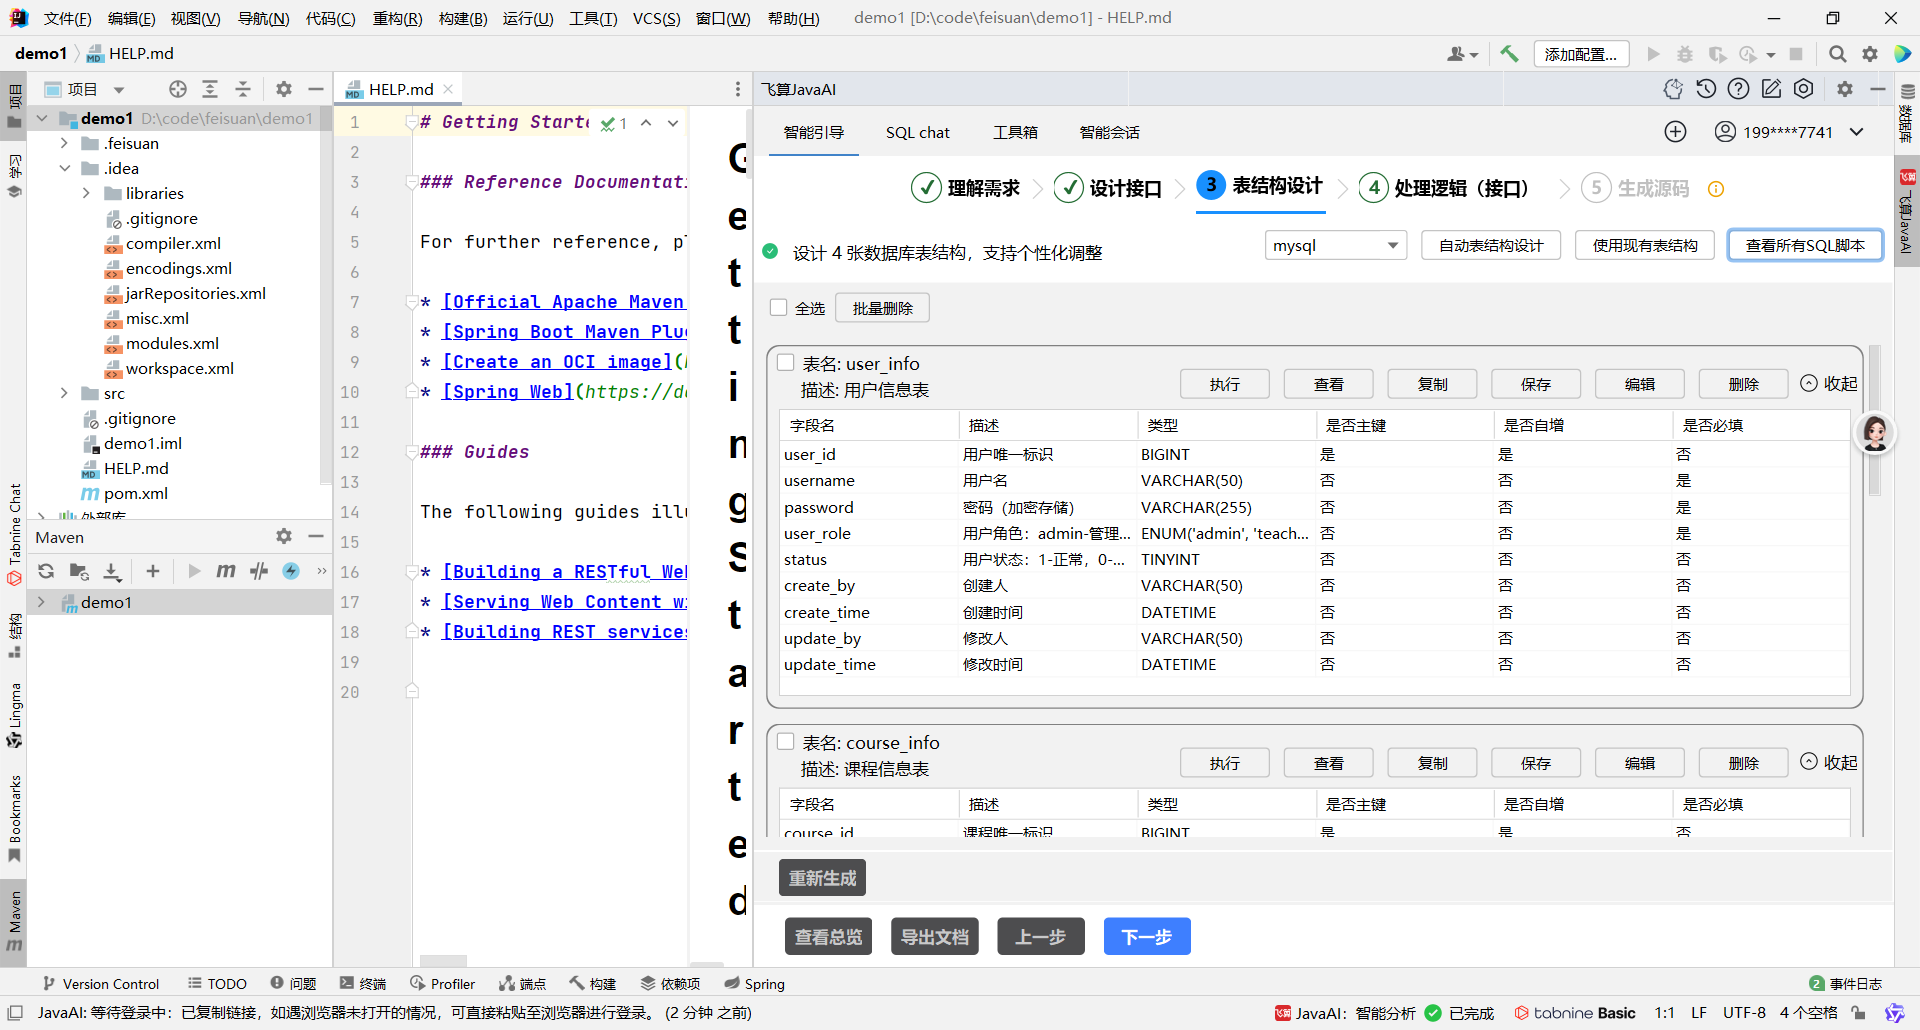This screenshot has height=1030, width=1920.
Task: Click the Maven reload projects icon
Action: (46, 571)
